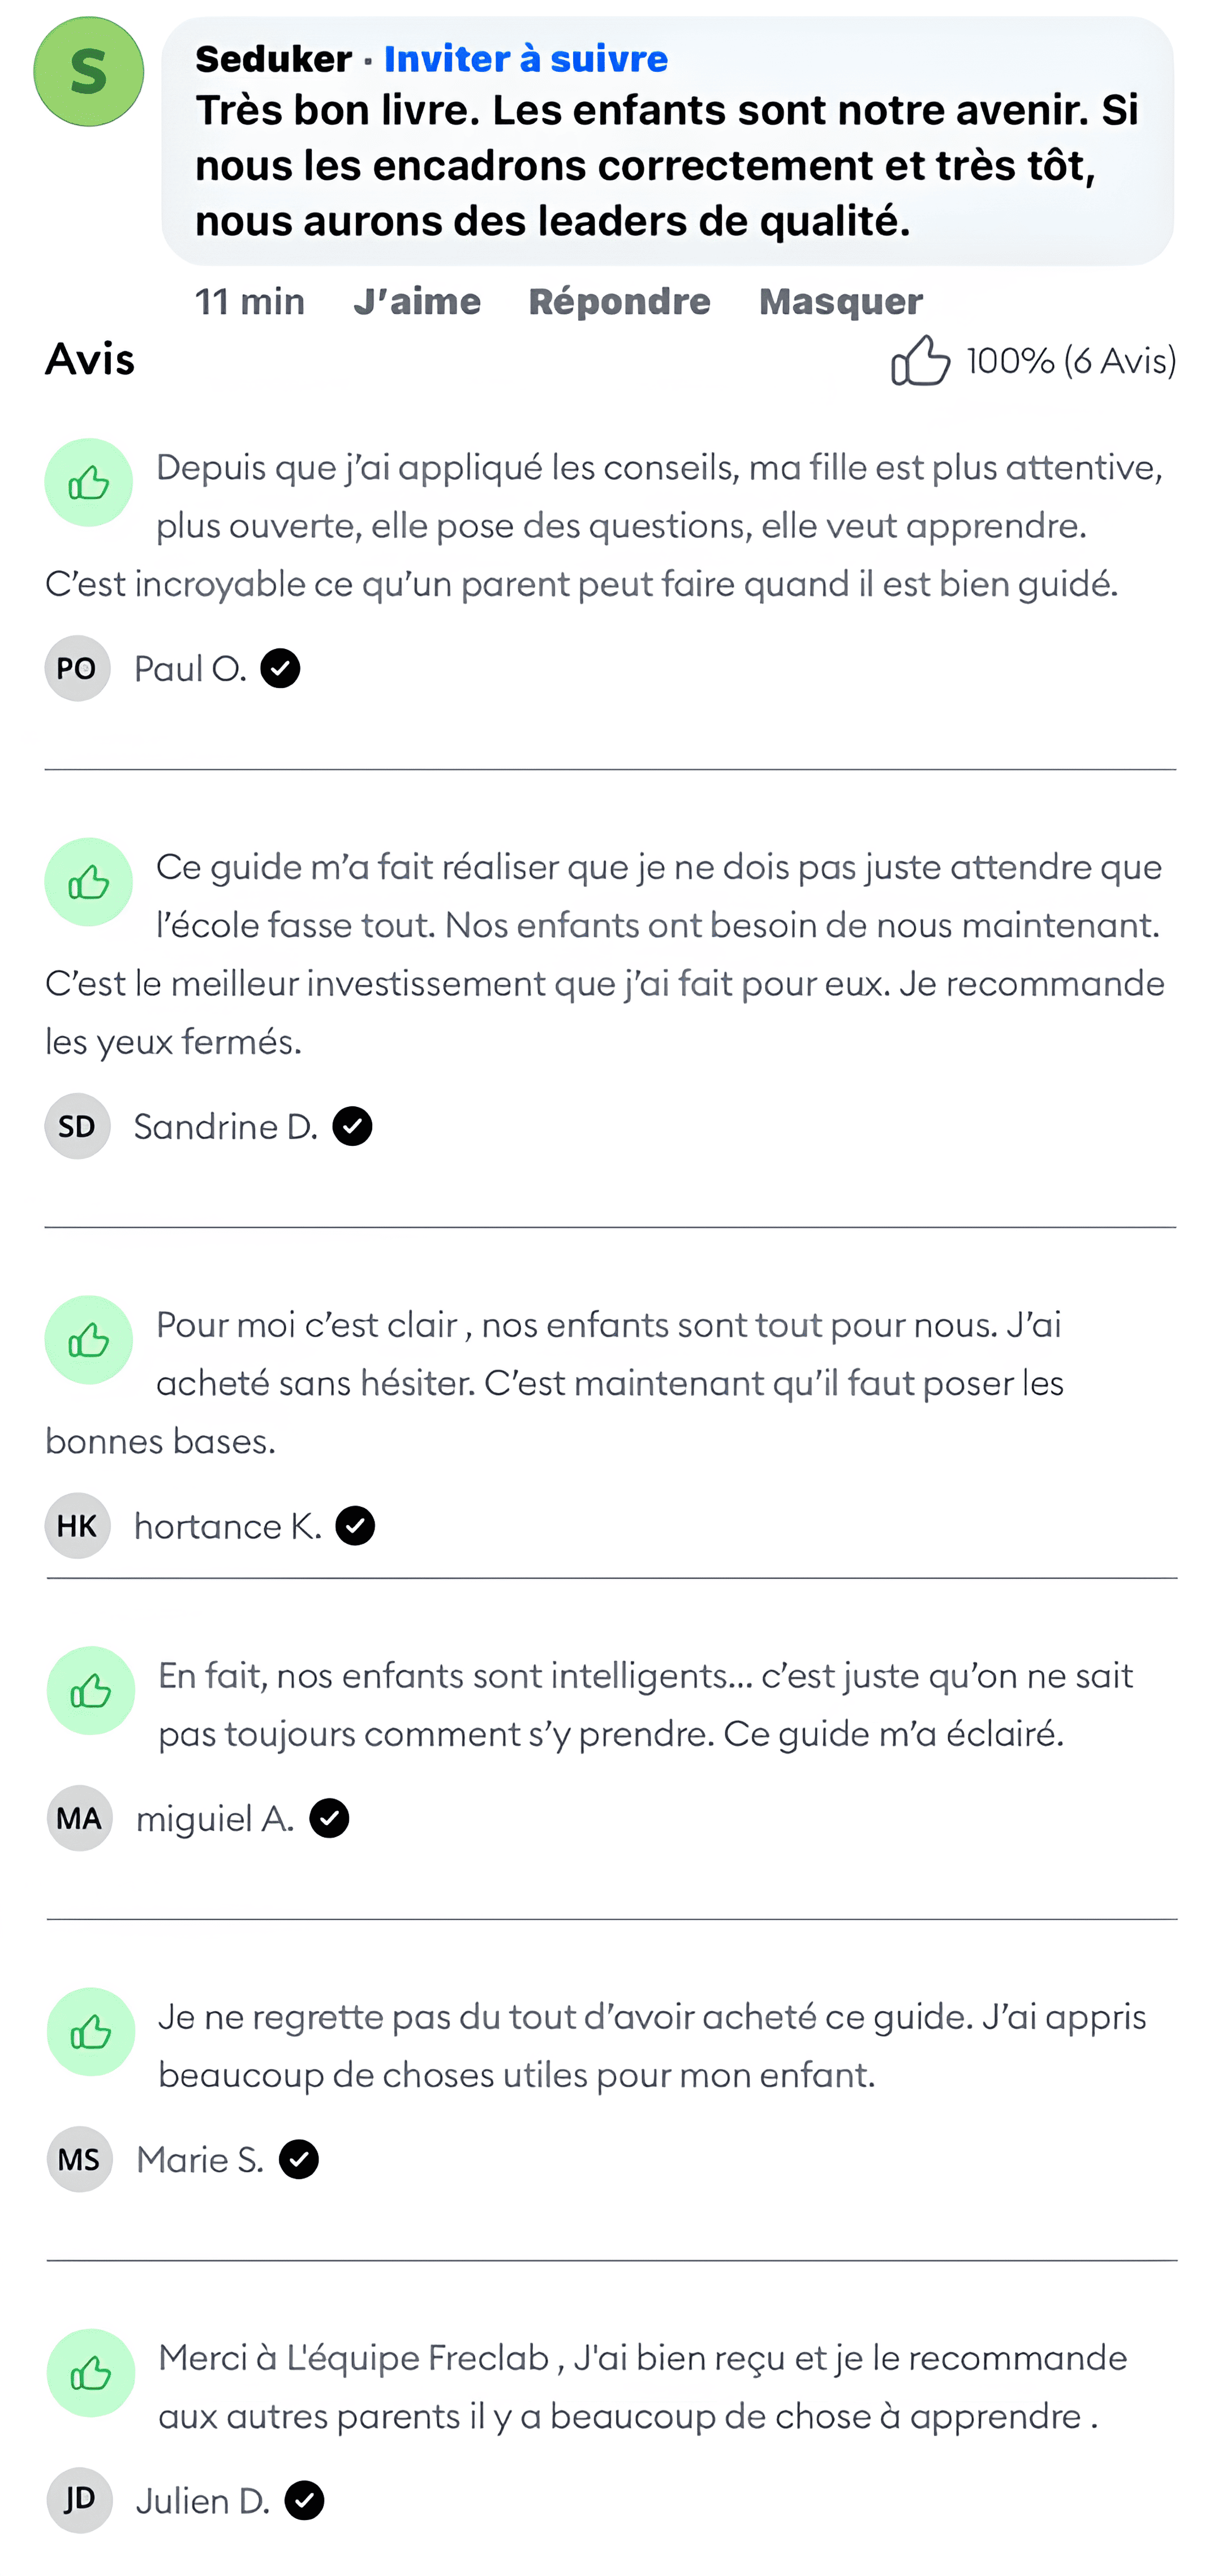
Task: Click verified badge beside Julien D.
Action: click(304, 2501)
